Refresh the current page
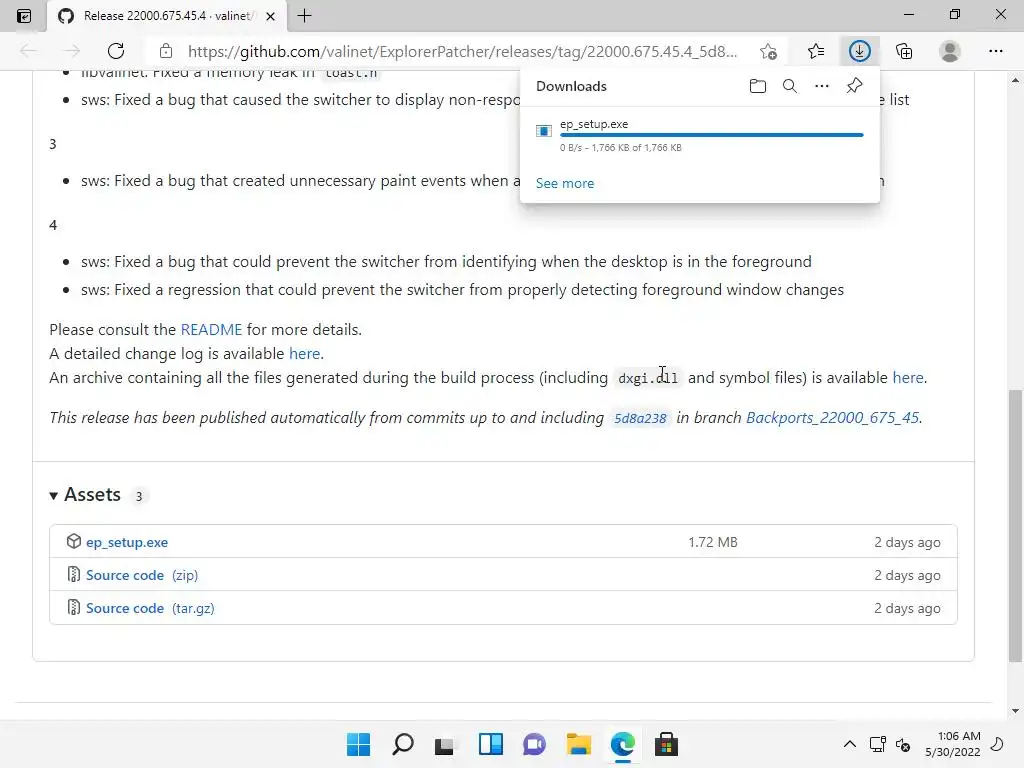The image size is (1024, 768). pyautogui.click(x=116, y=51)
